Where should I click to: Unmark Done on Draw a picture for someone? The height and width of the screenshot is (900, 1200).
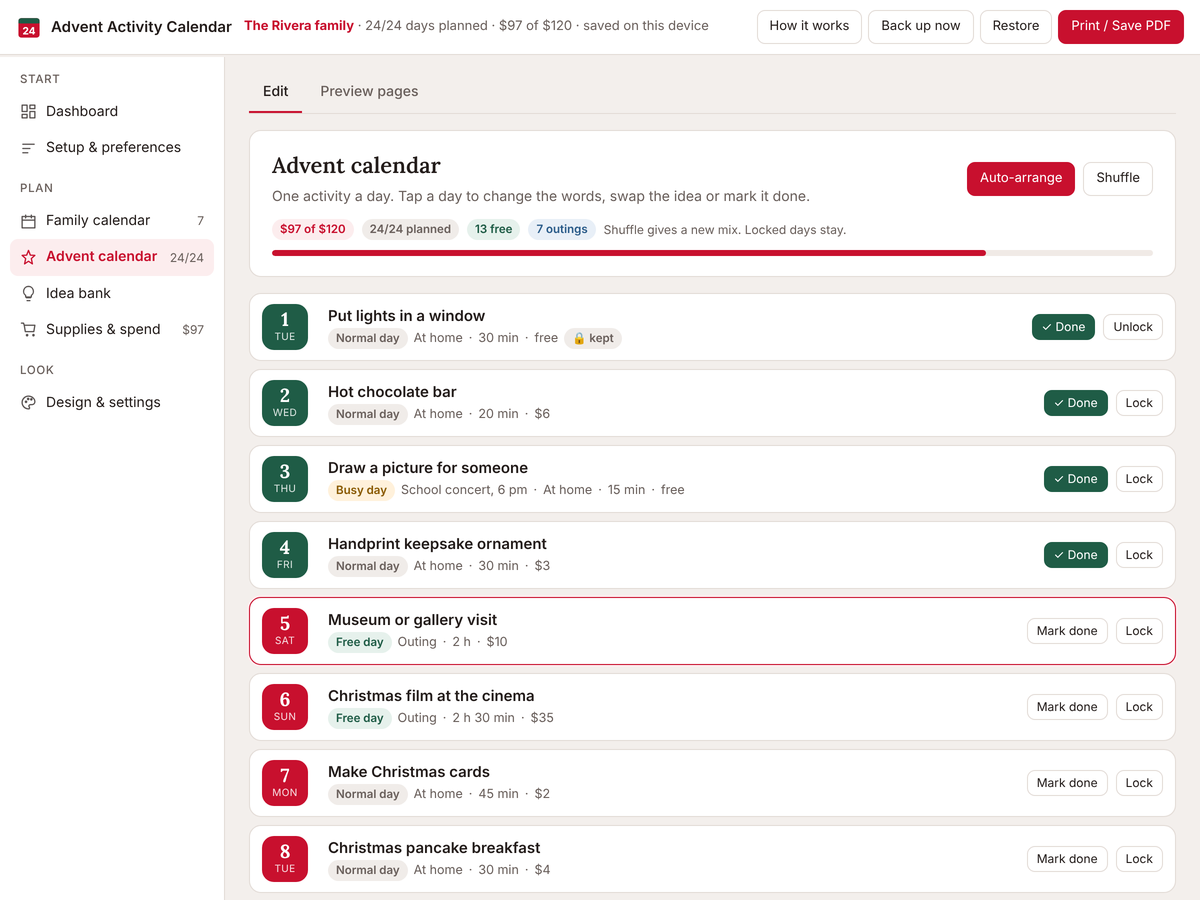pyautogui.click(x=1076, y=479)
